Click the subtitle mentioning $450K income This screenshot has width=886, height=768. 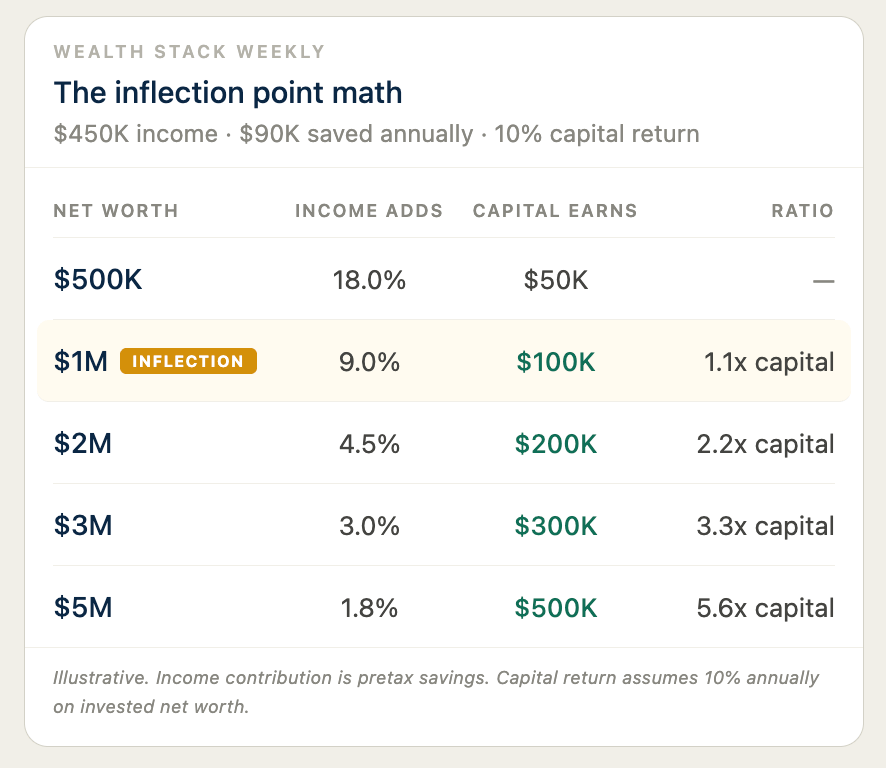376,134
